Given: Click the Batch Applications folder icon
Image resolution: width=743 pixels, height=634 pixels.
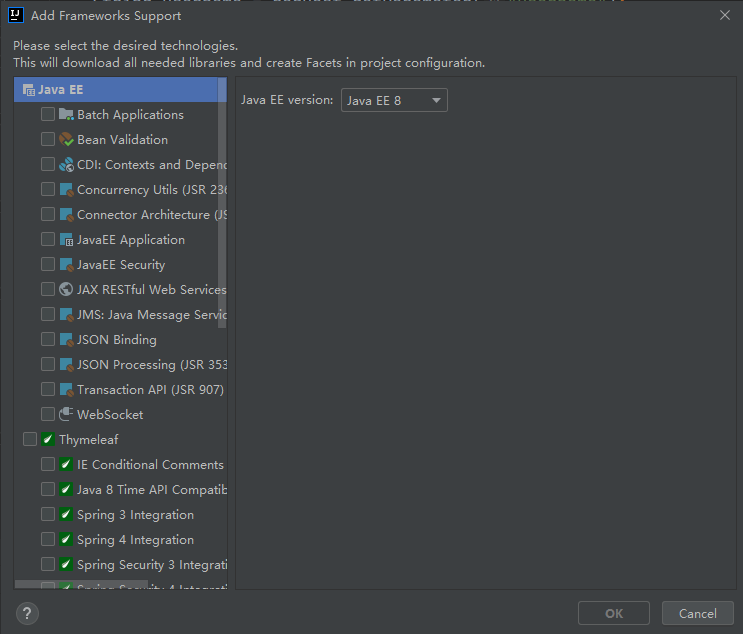Looking at the screenshot, I should (x=66, y=115).
